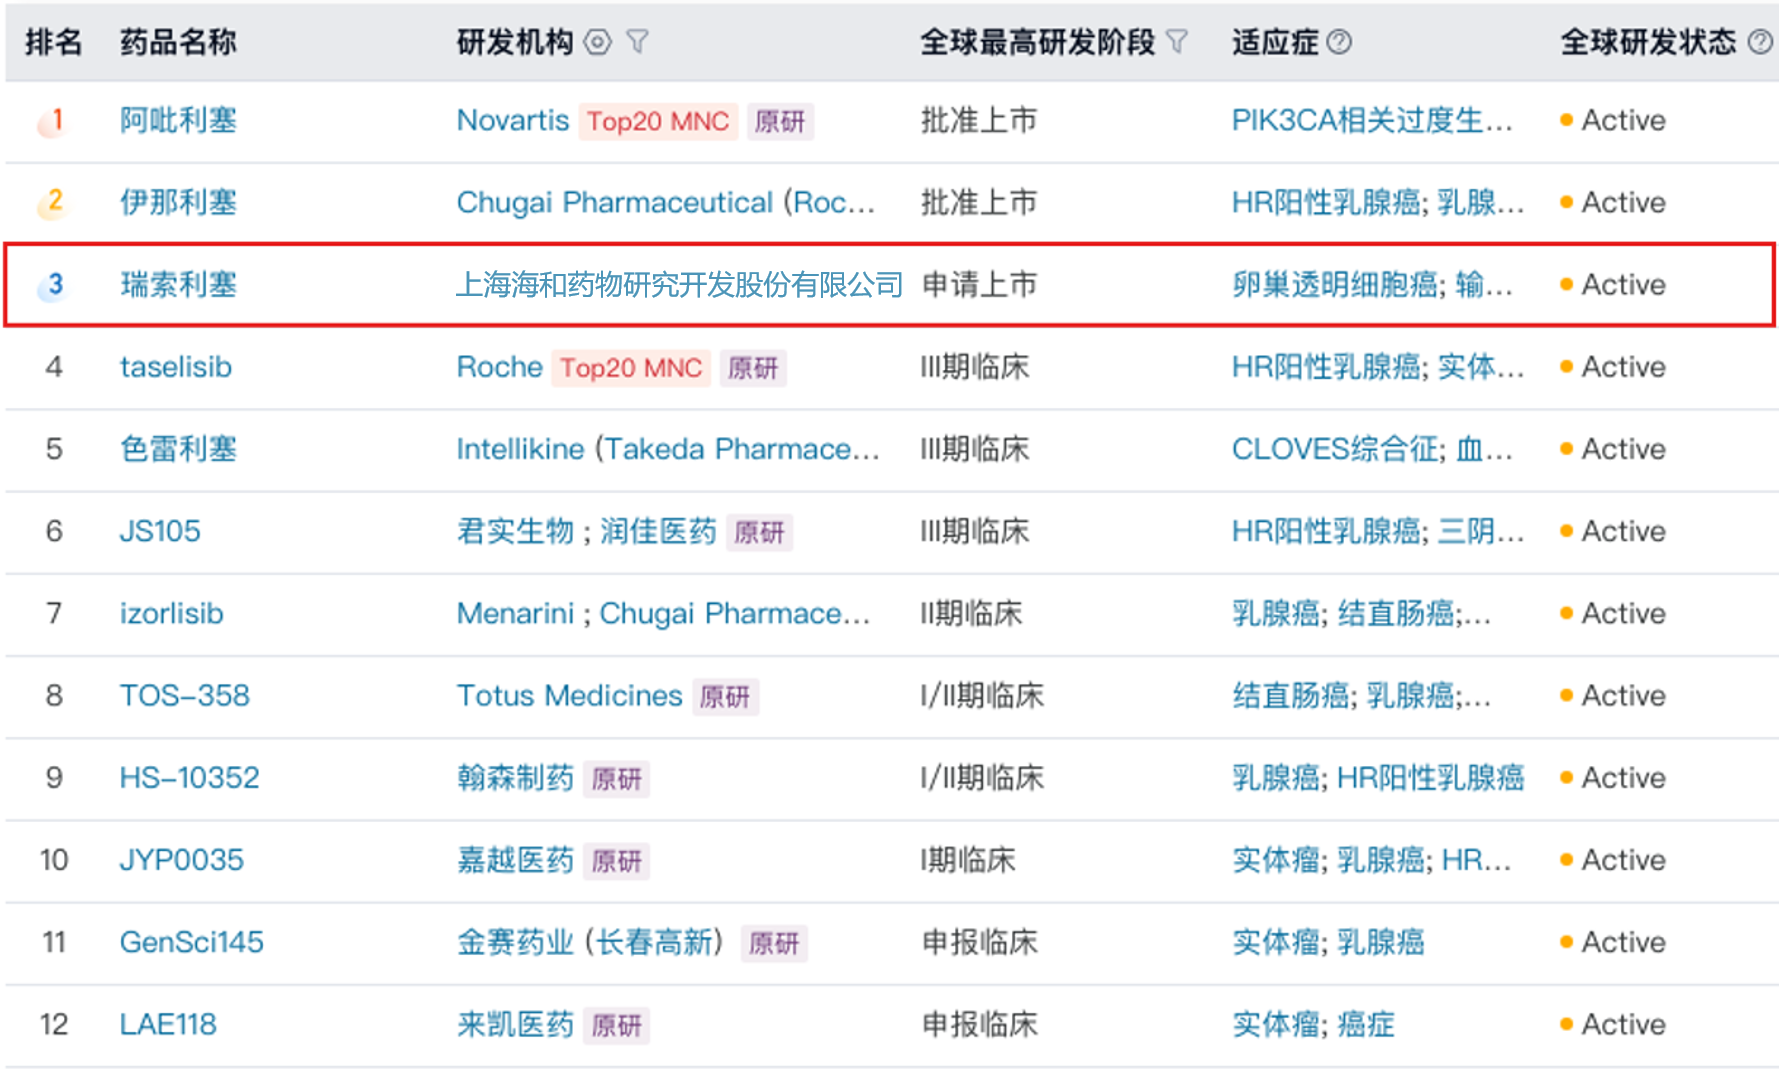
Task: Open the drug page for 瑞索利塞
Action: pos(179,285)
